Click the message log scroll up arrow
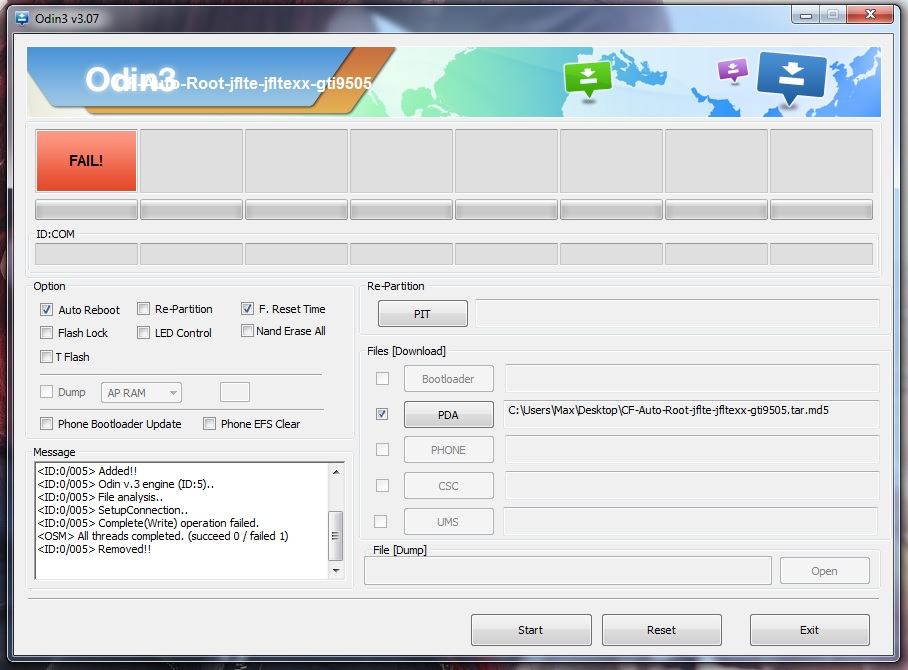Image resolution: width=908 pixels, height=670 pixels. click(x=336, y=472)
